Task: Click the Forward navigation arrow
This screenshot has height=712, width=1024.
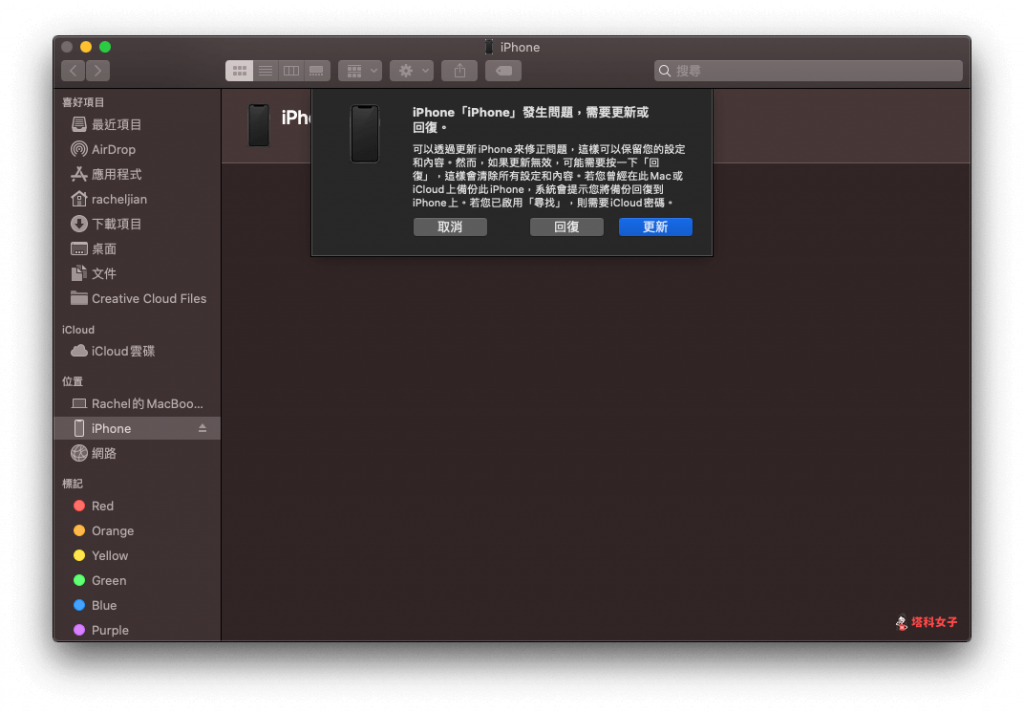Action: tap(97, 71)
